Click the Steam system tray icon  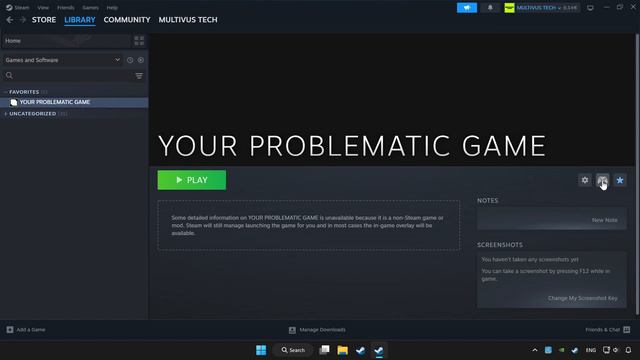[x=575, y=350]
